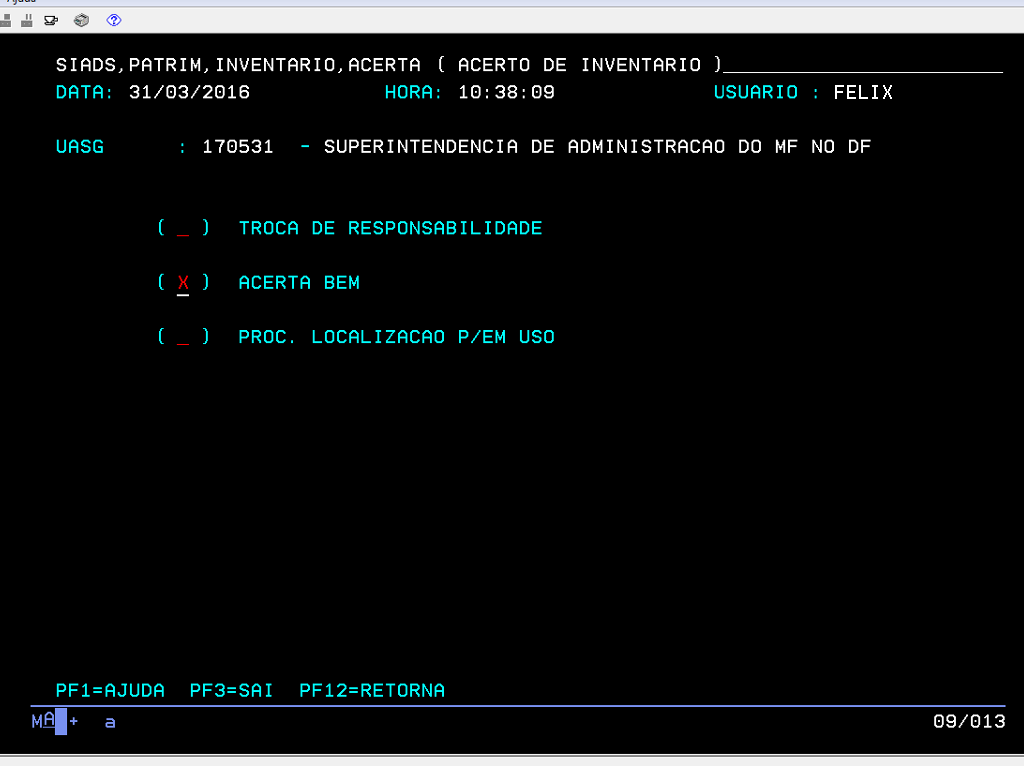Viewport: 1024px width, 768px height.
Task: Click the PF12=RETORNA function key label
Action: click(x=372, y=690)
